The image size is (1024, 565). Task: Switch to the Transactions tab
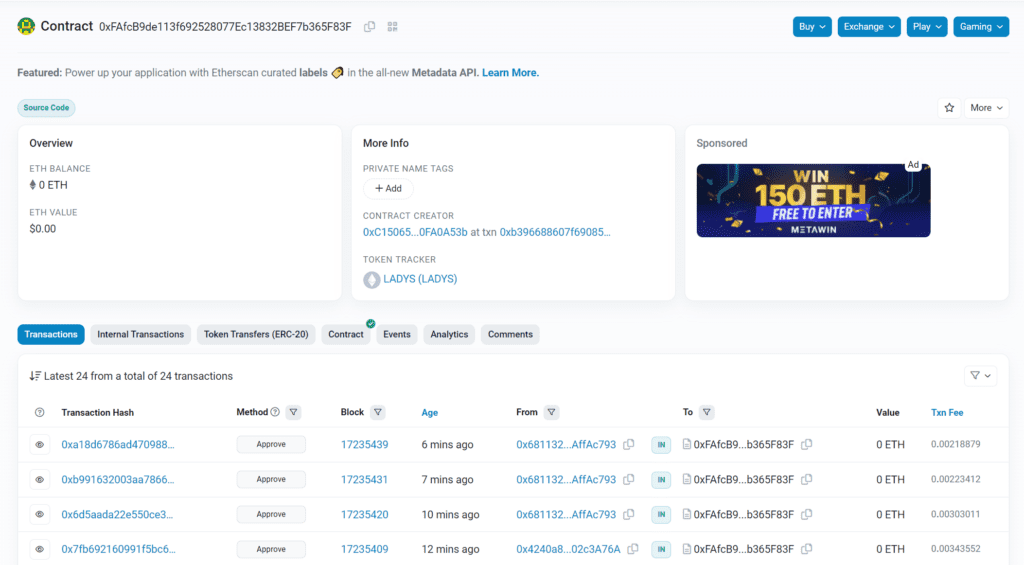[x=51, y=334]
